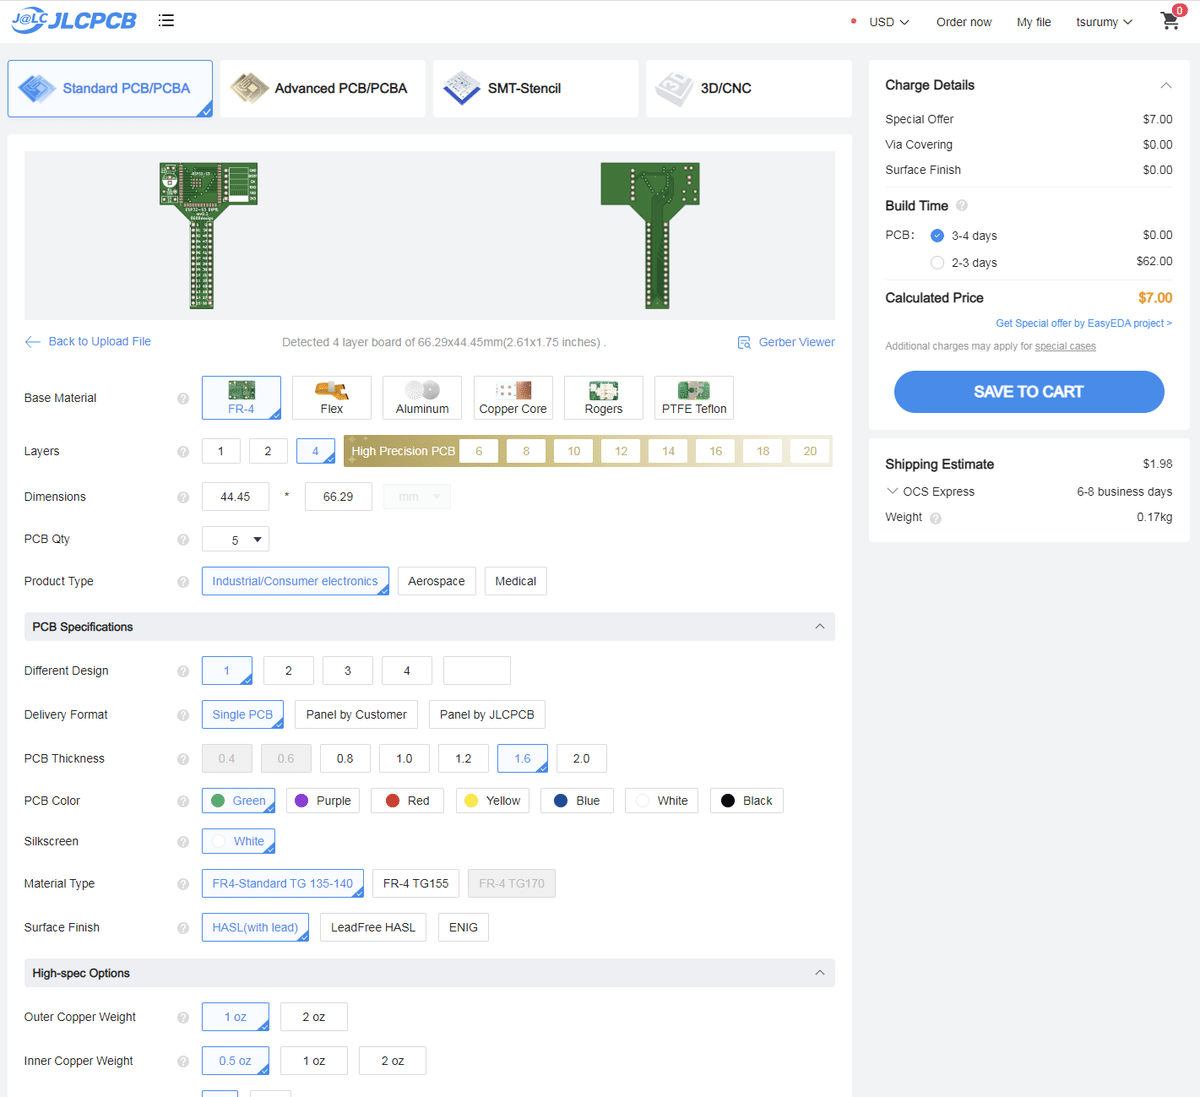
Task: Select 2 oz outer copper weight
Action: click(314, 1017)
